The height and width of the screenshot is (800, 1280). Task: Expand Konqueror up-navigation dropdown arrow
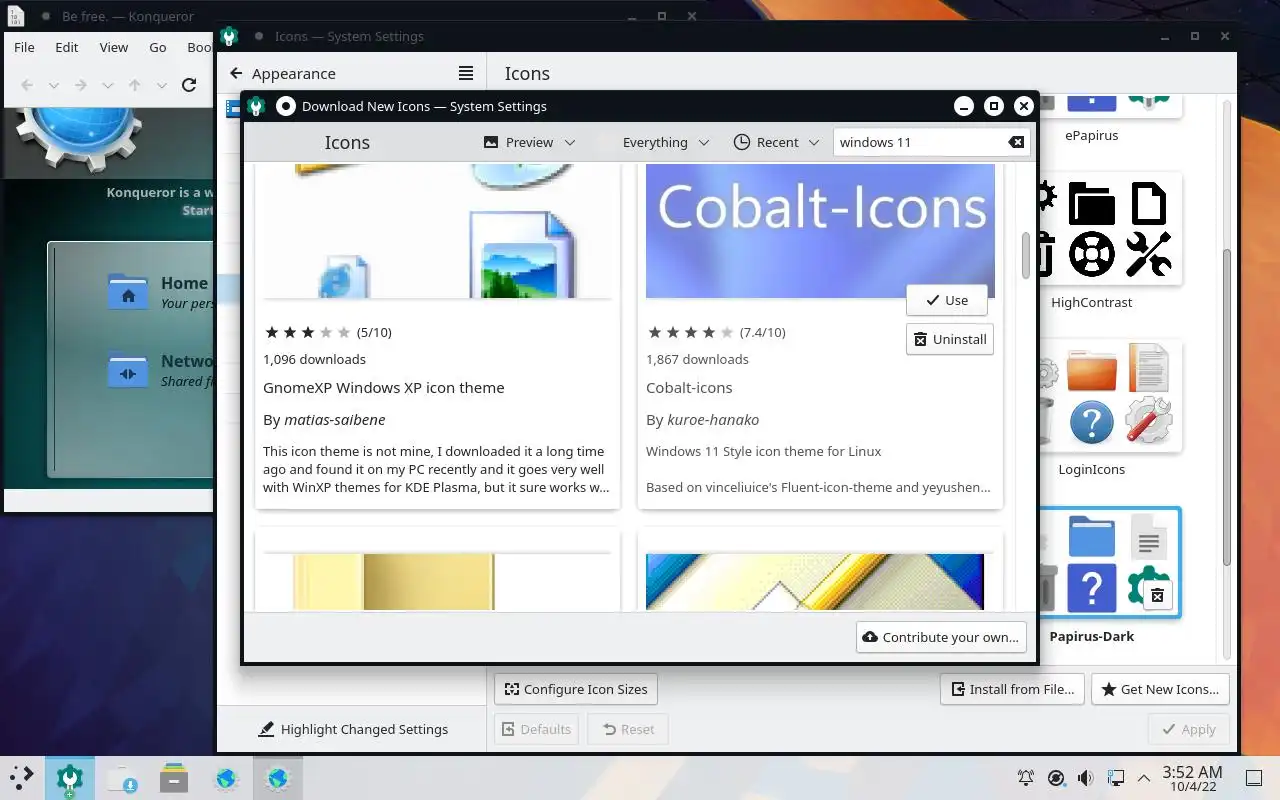[x=161, y=85]
